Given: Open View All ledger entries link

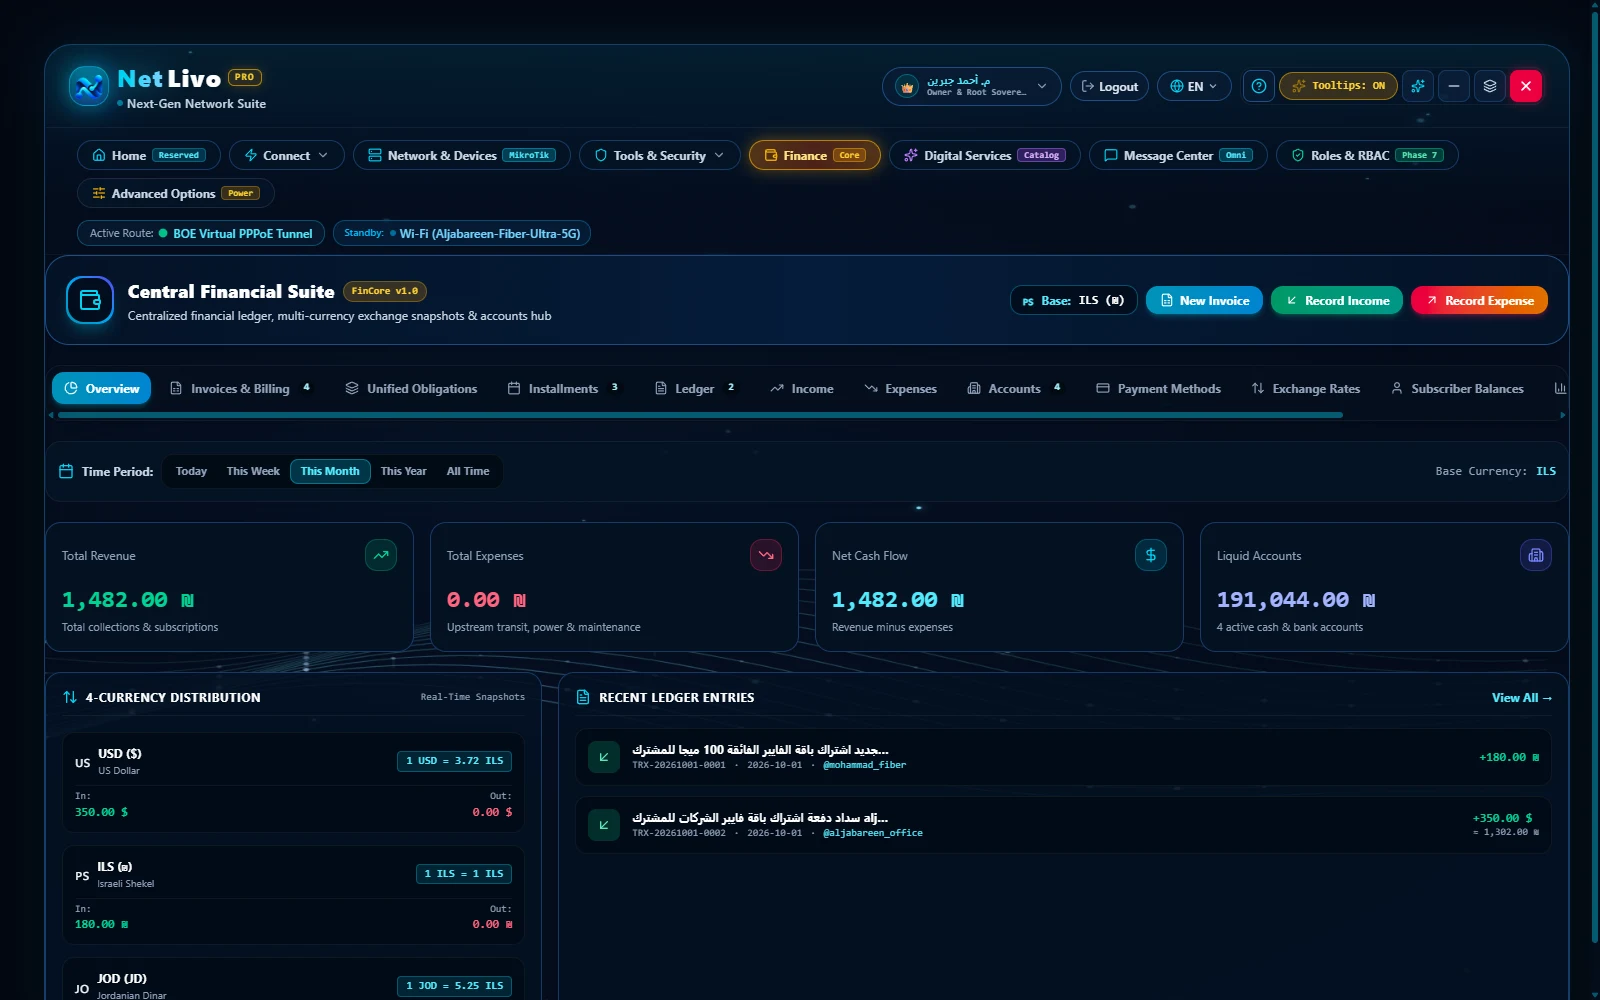Looking at the screenshot, I should pyautogui.click(x=1522, y=697).
